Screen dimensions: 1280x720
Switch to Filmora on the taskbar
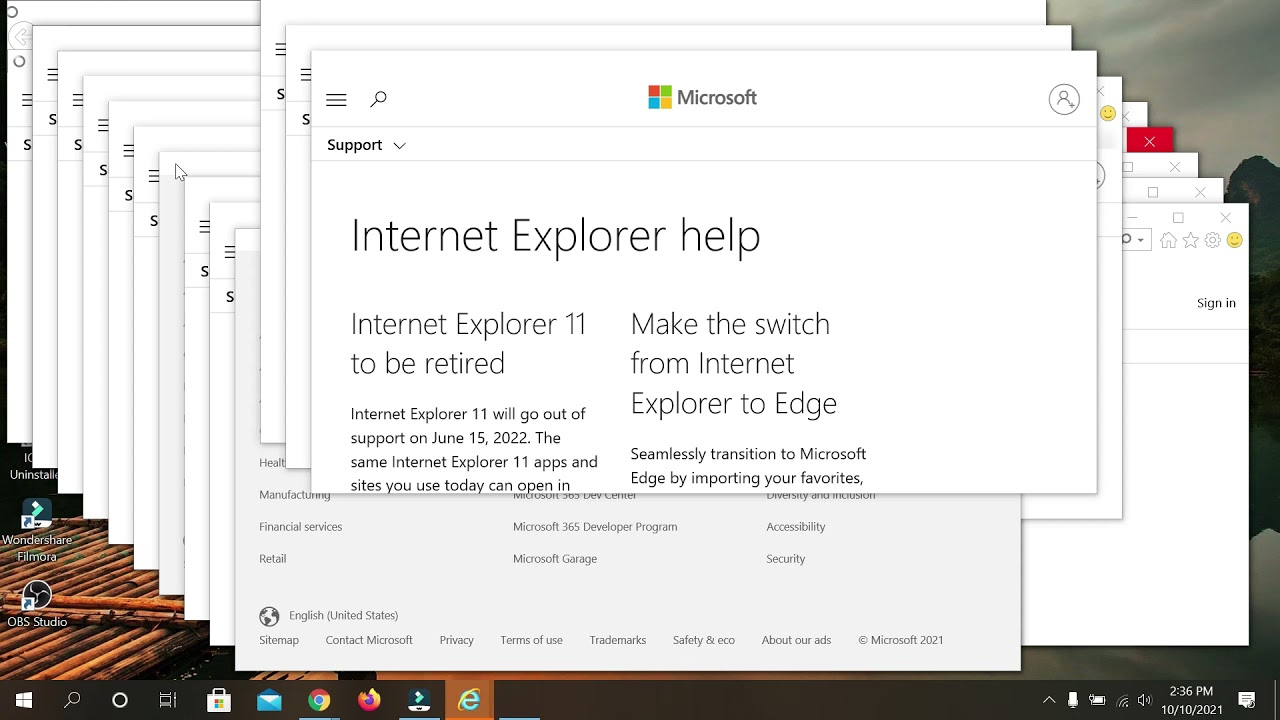(x=419, y=700)
